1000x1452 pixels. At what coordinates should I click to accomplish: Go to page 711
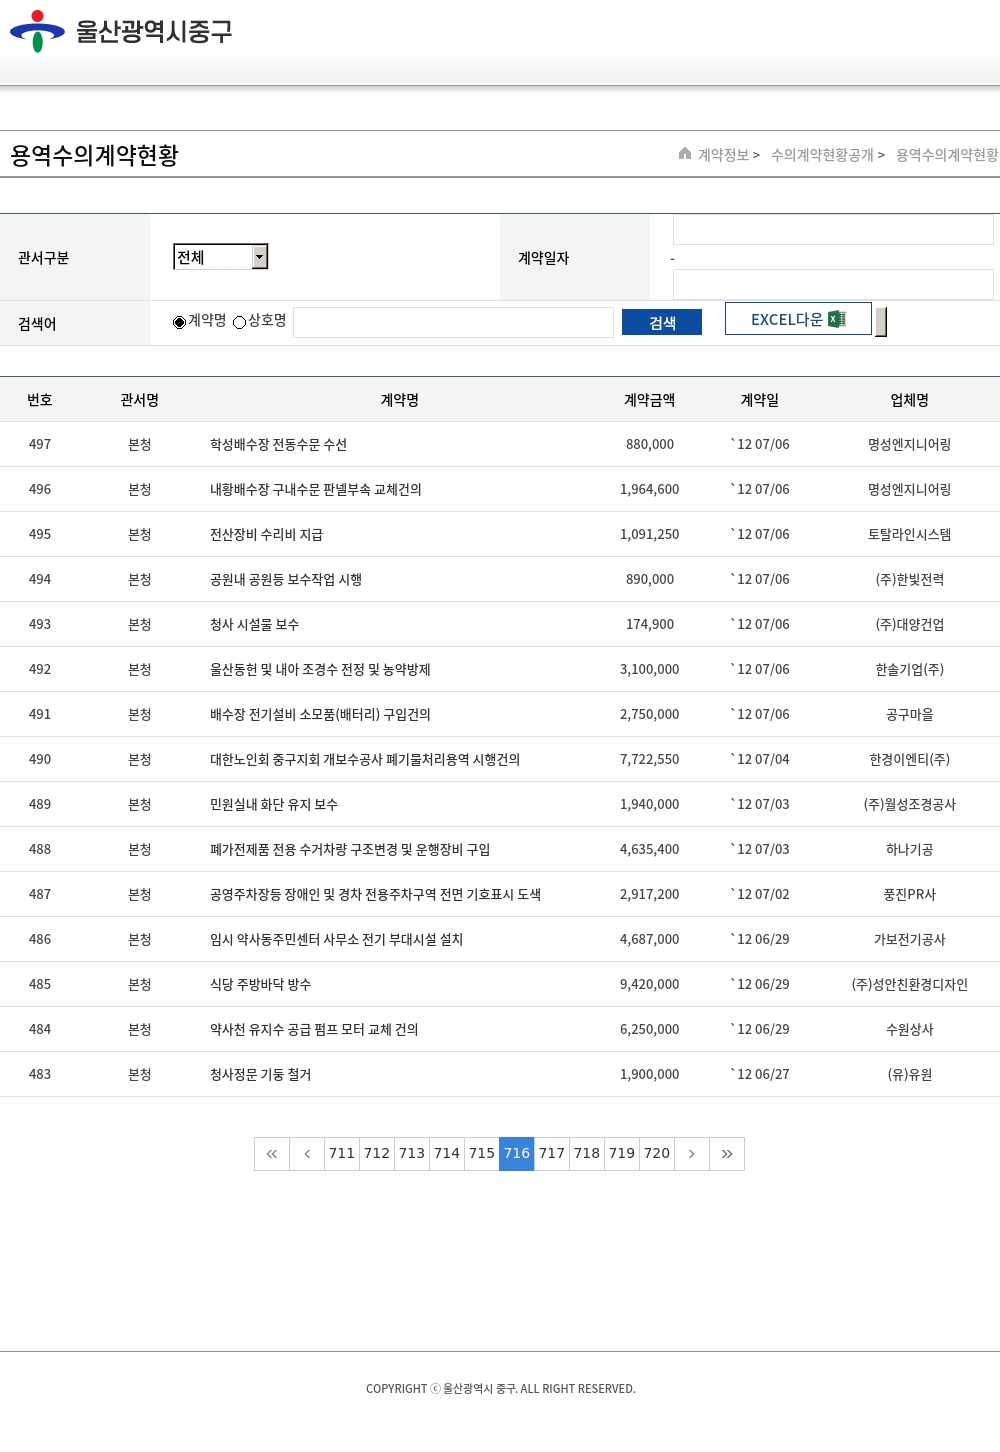[x=342, y=1154]
